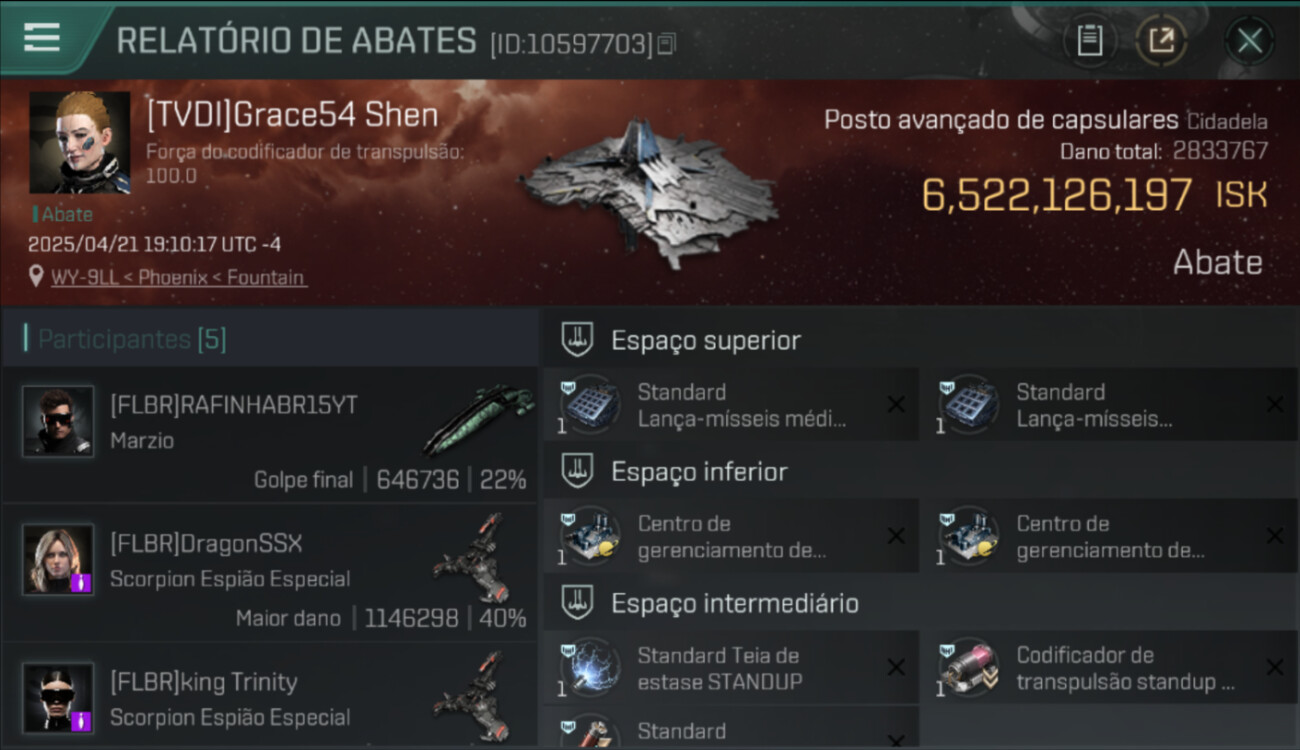This screenshot has height=750, width=1300.
Task: Collapse the Espaço intermediário section
Action: tap(577, 603)
